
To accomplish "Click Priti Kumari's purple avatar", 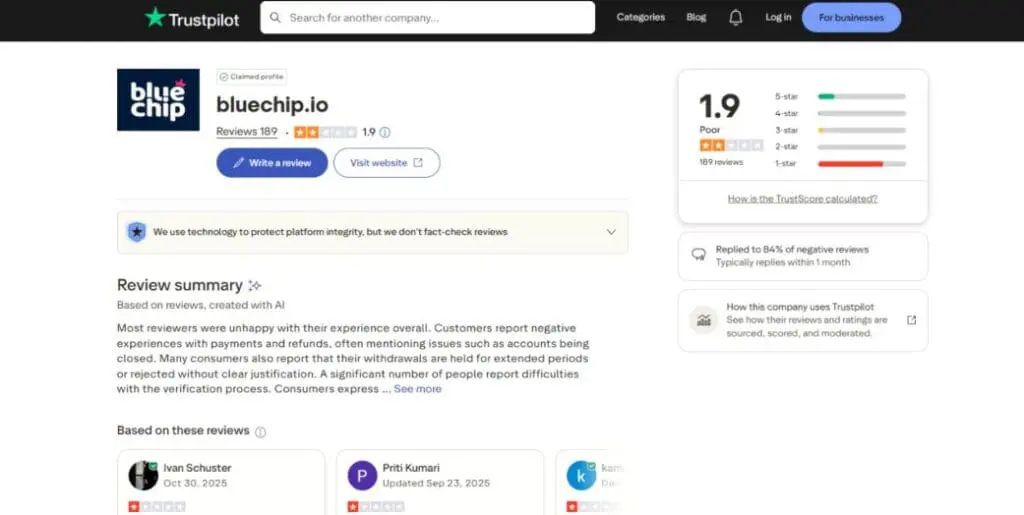I will point(362,475).
